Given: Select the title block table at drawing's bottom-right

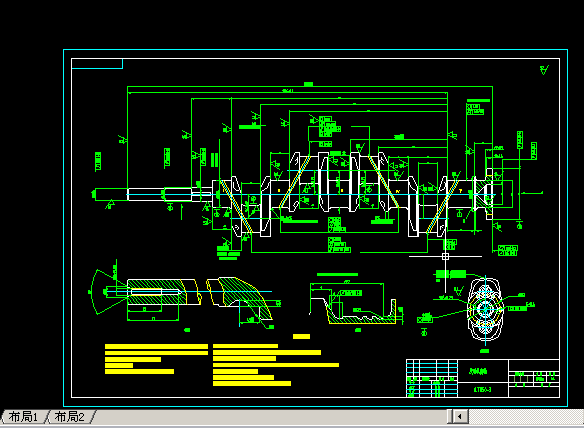Looking at the screenshot, I should [x=483, y=378].
